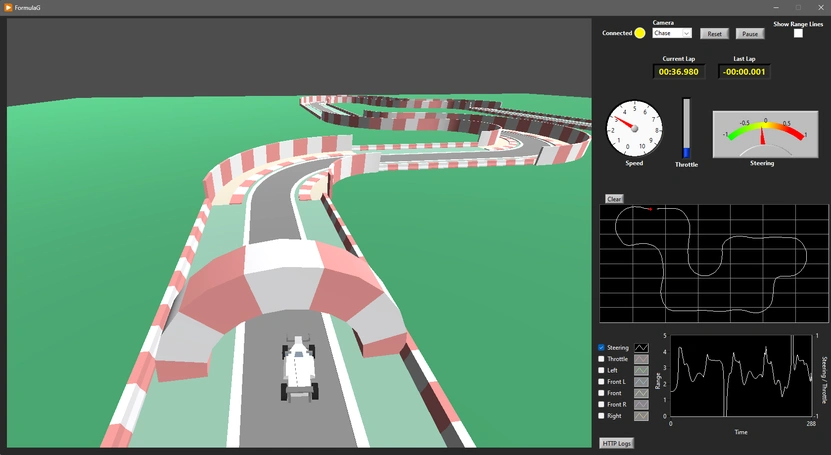Click the Throttle line style icon
This screenshot has height=455, width=831.
(x=641, y=359)
